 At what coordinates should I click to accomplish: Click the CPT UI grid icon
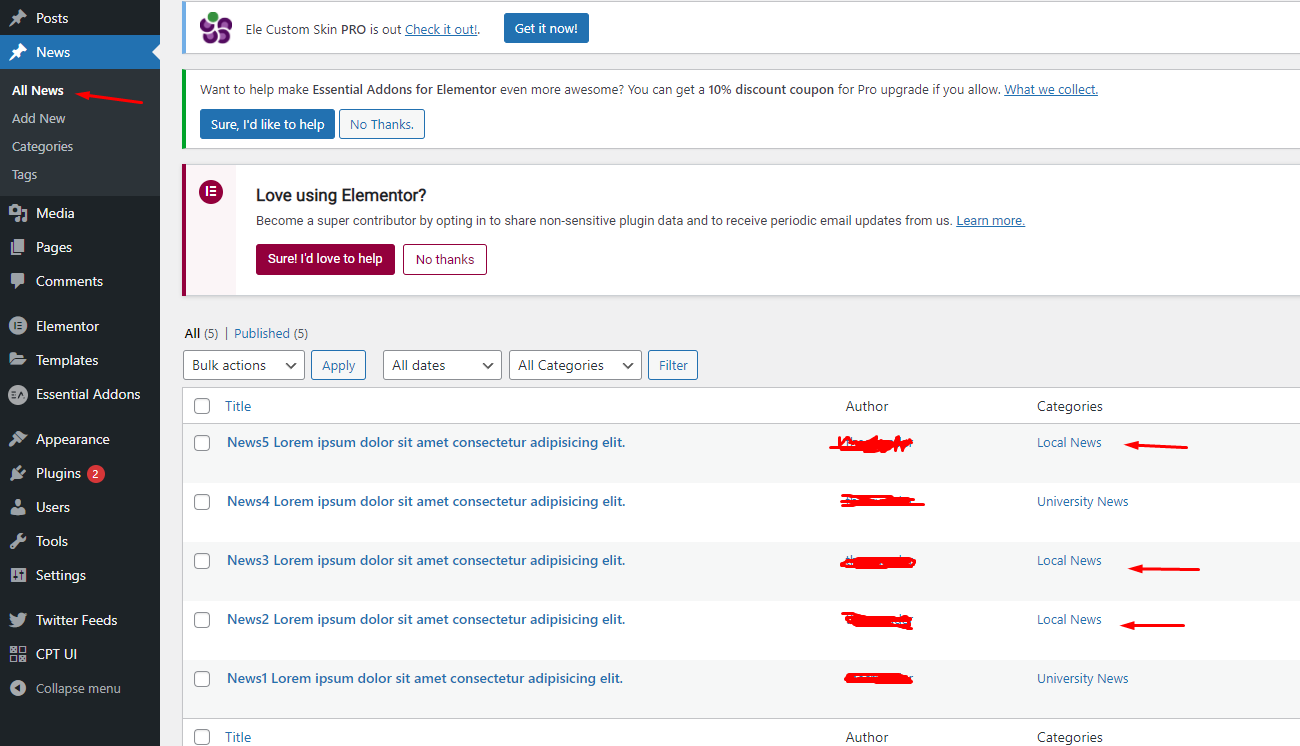click(18, 654)
